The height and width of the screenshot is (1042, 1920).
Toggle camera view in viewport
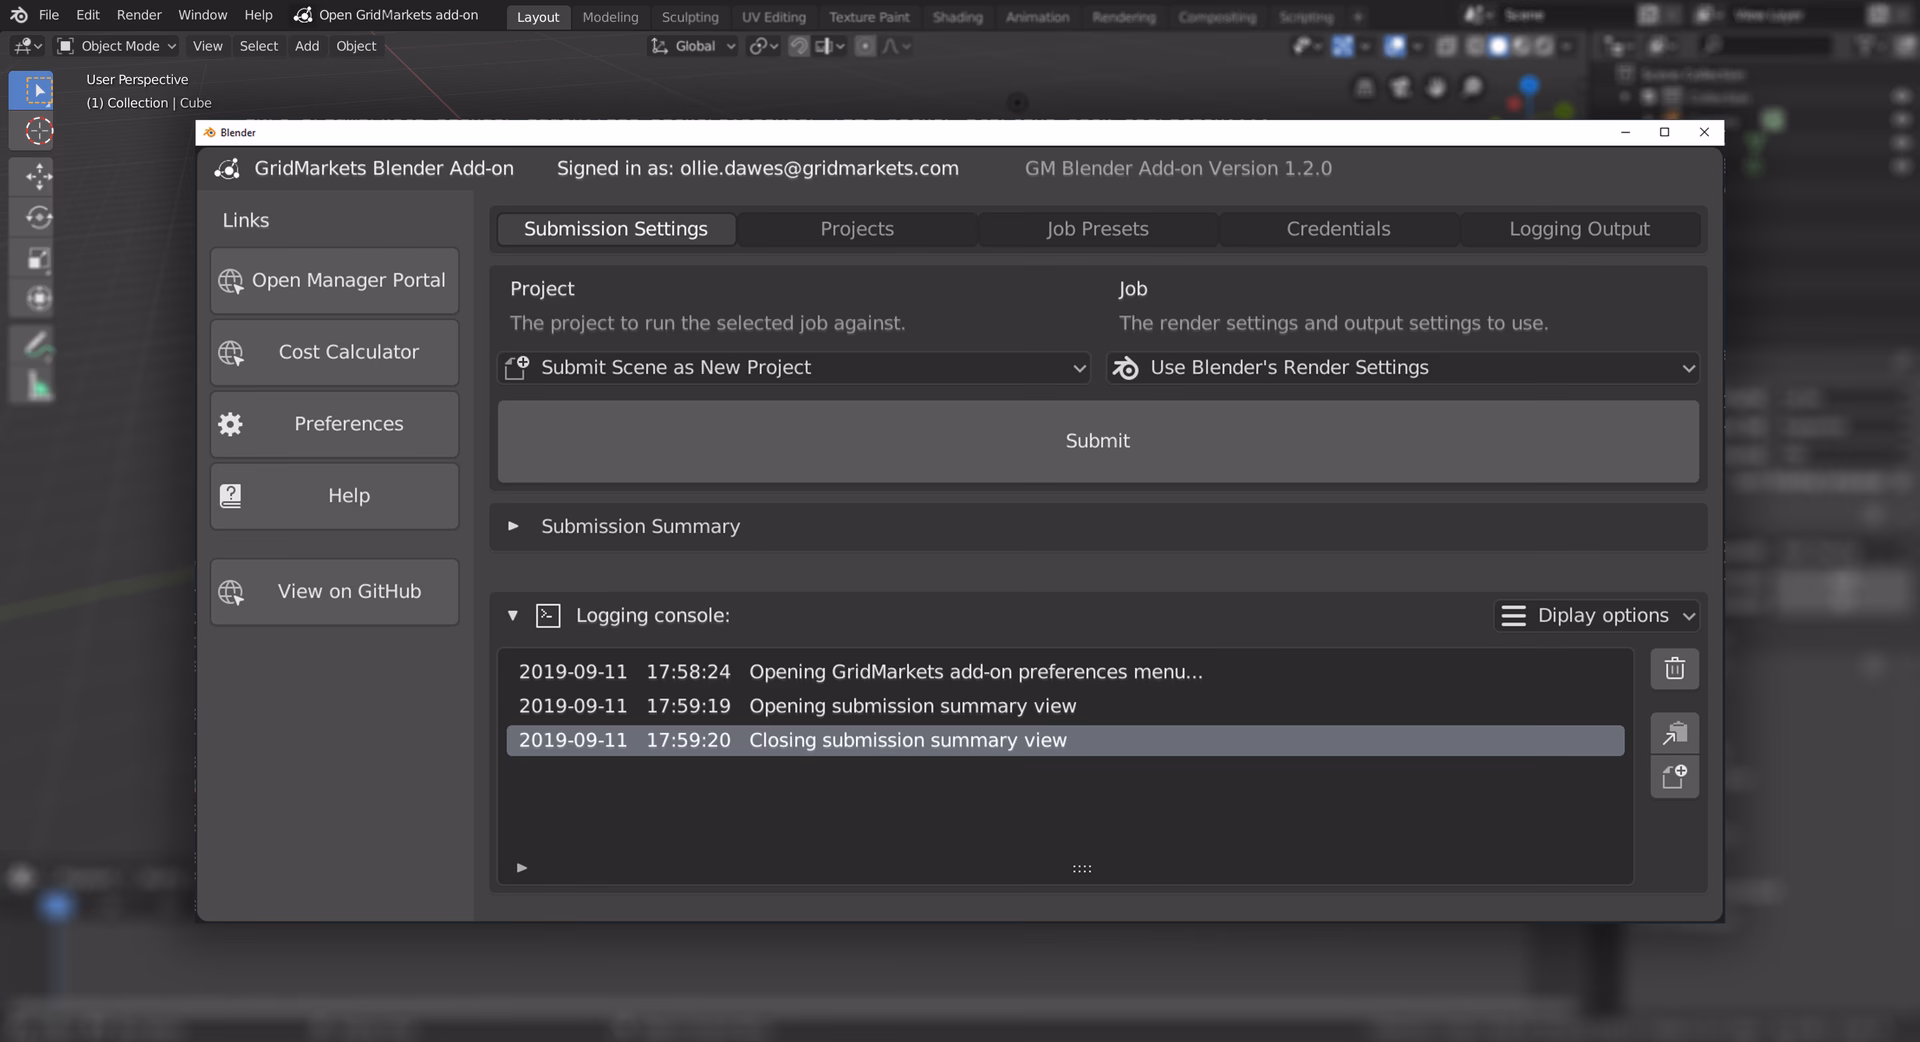1400,88
